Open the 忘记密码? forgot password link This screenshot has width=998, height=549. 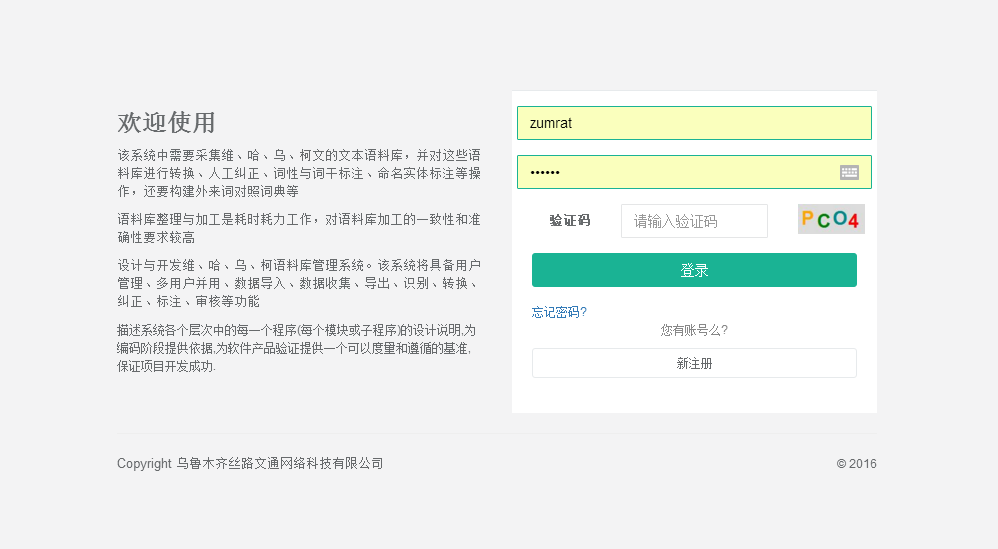(x=559, y=312)
